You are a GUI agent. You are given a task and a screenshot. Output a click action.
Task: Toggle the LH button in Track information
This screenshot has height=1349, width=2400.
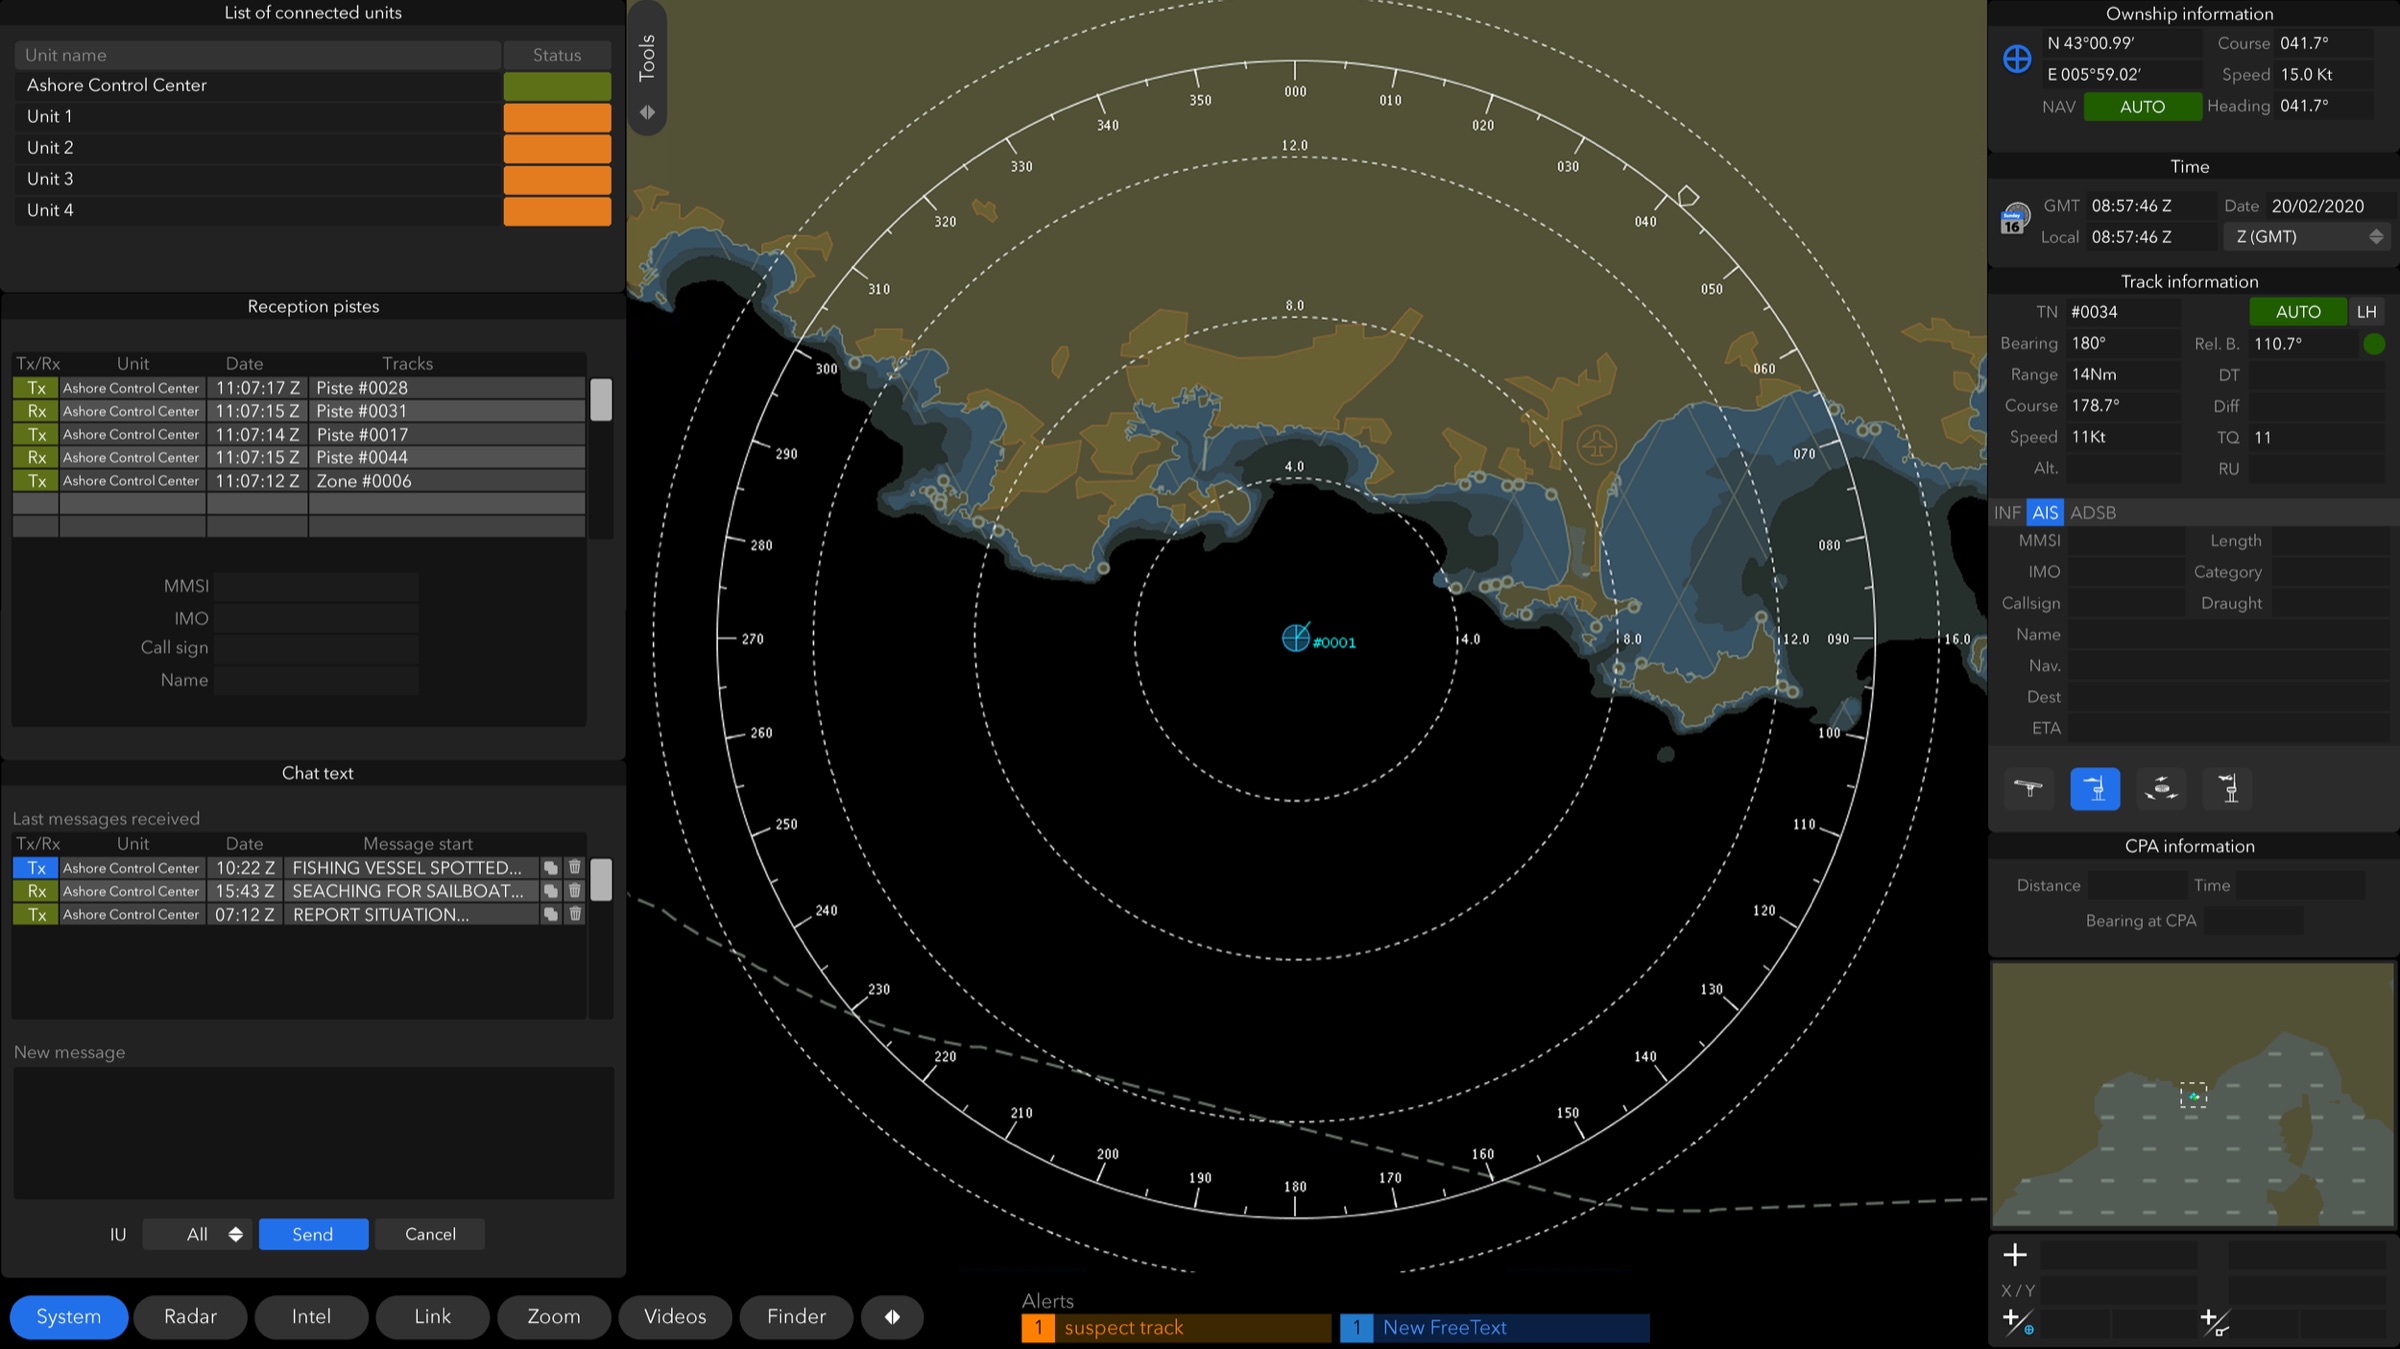[2366, 312]
